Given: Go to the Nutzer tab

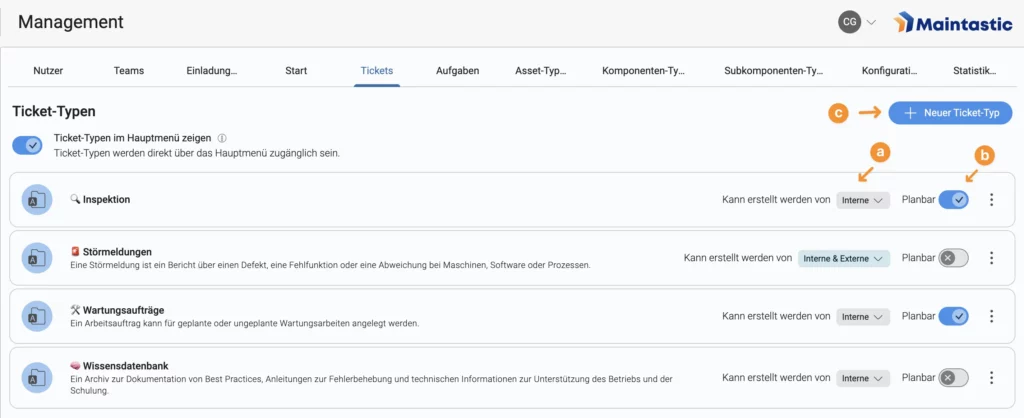Looking at the screenshot, I should (x=48, y=71).
